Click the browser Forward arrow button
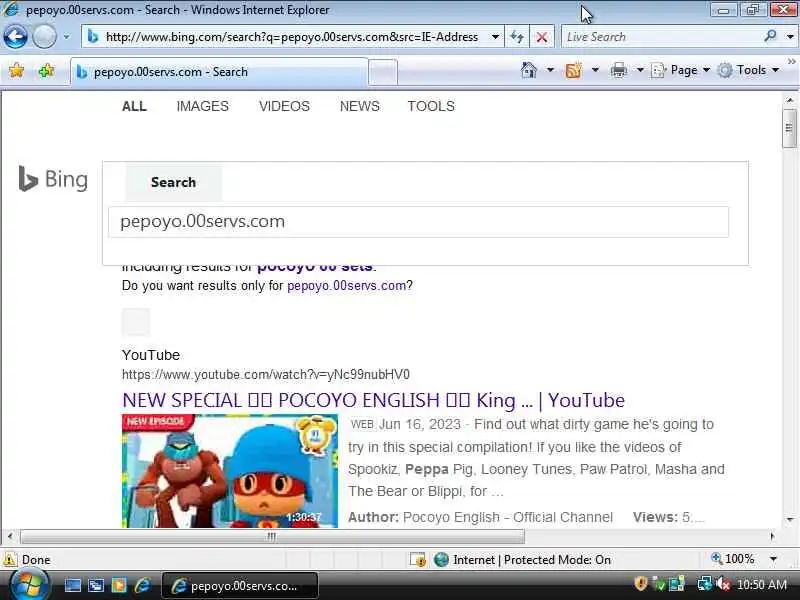 point(44,36)
